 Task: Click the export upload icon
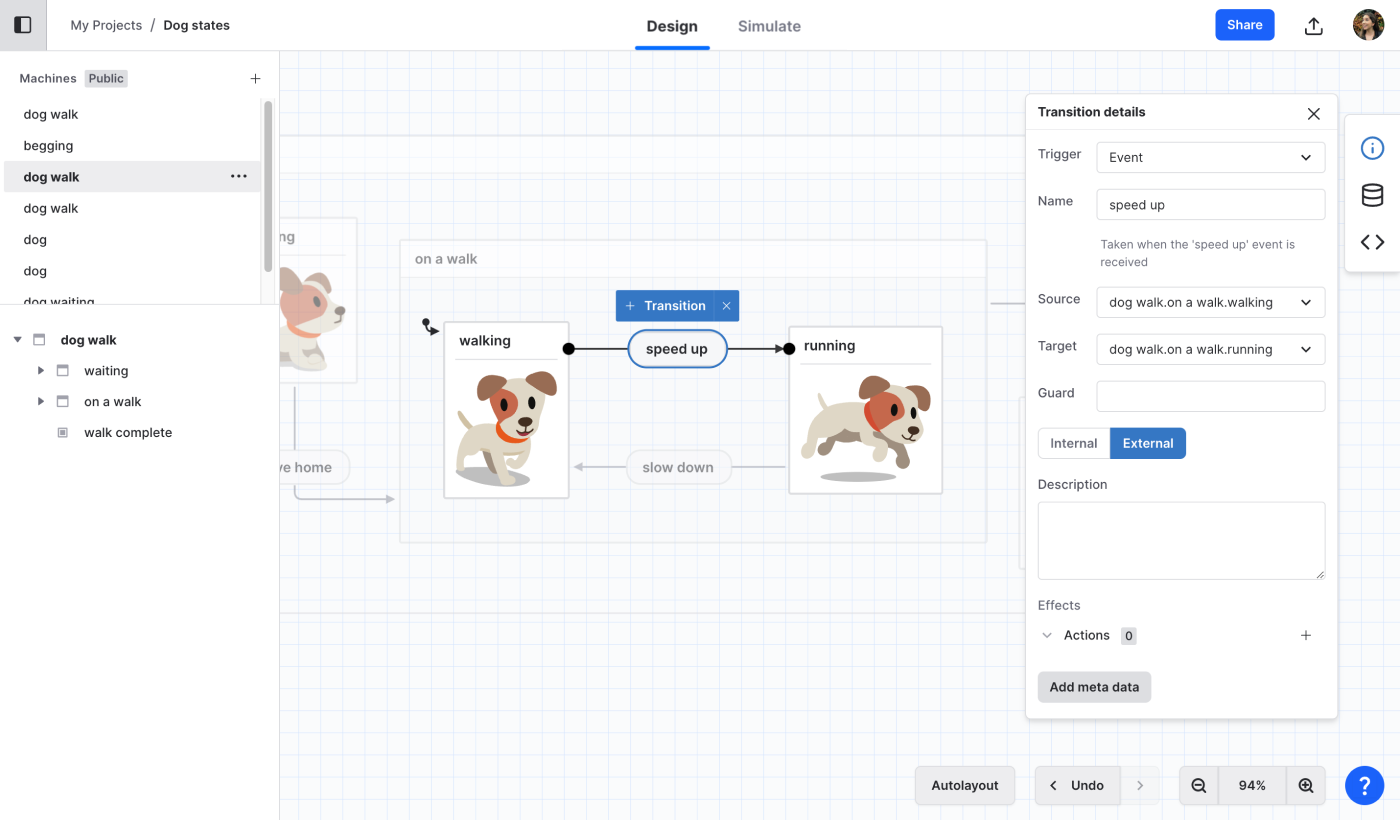click(1314, 26)
